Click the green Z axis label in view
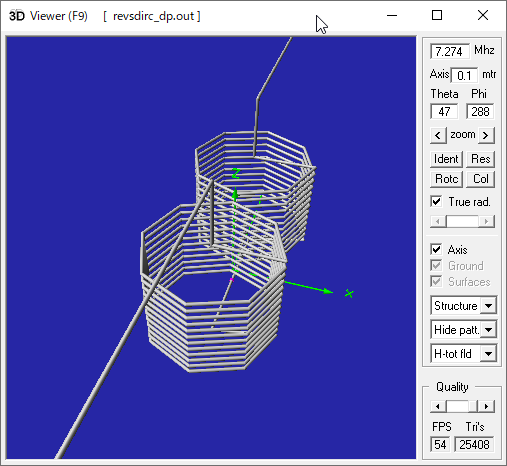The width and height of the screenshot is (507, 466). click(236, 174)
